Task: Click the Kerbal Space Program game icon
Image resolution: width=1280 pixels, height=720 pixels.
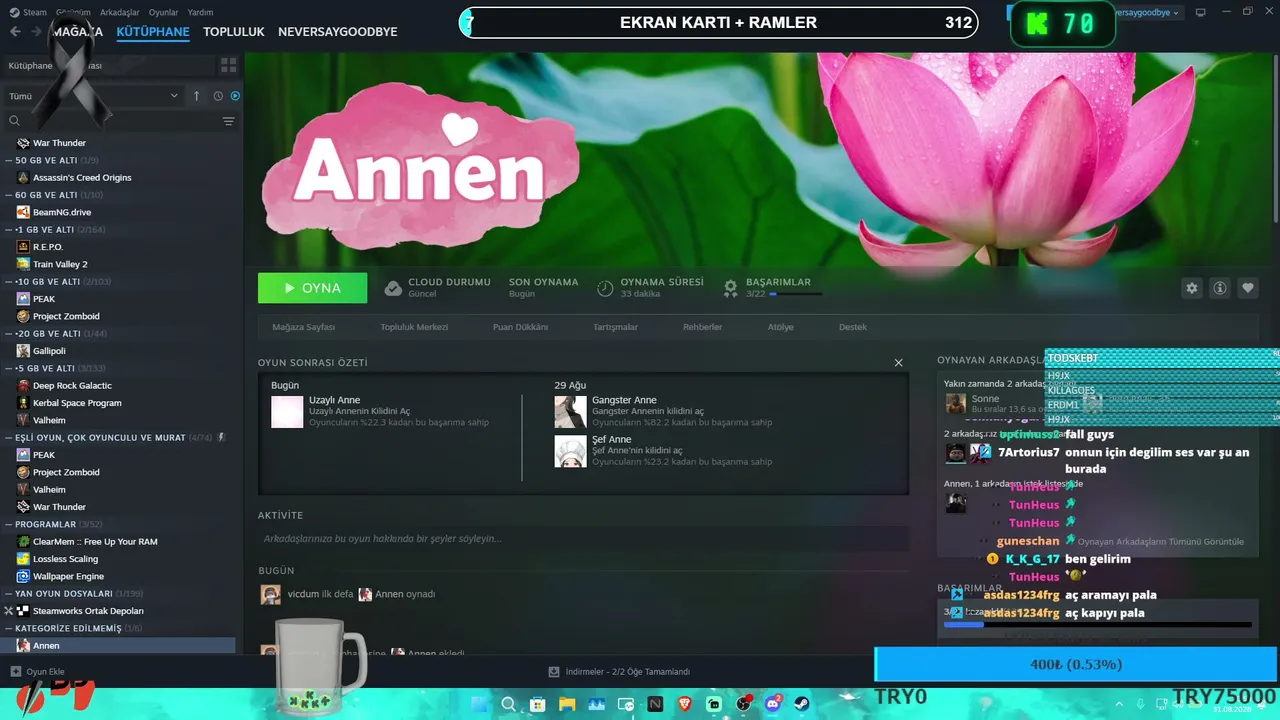Action: pos(24,403)
